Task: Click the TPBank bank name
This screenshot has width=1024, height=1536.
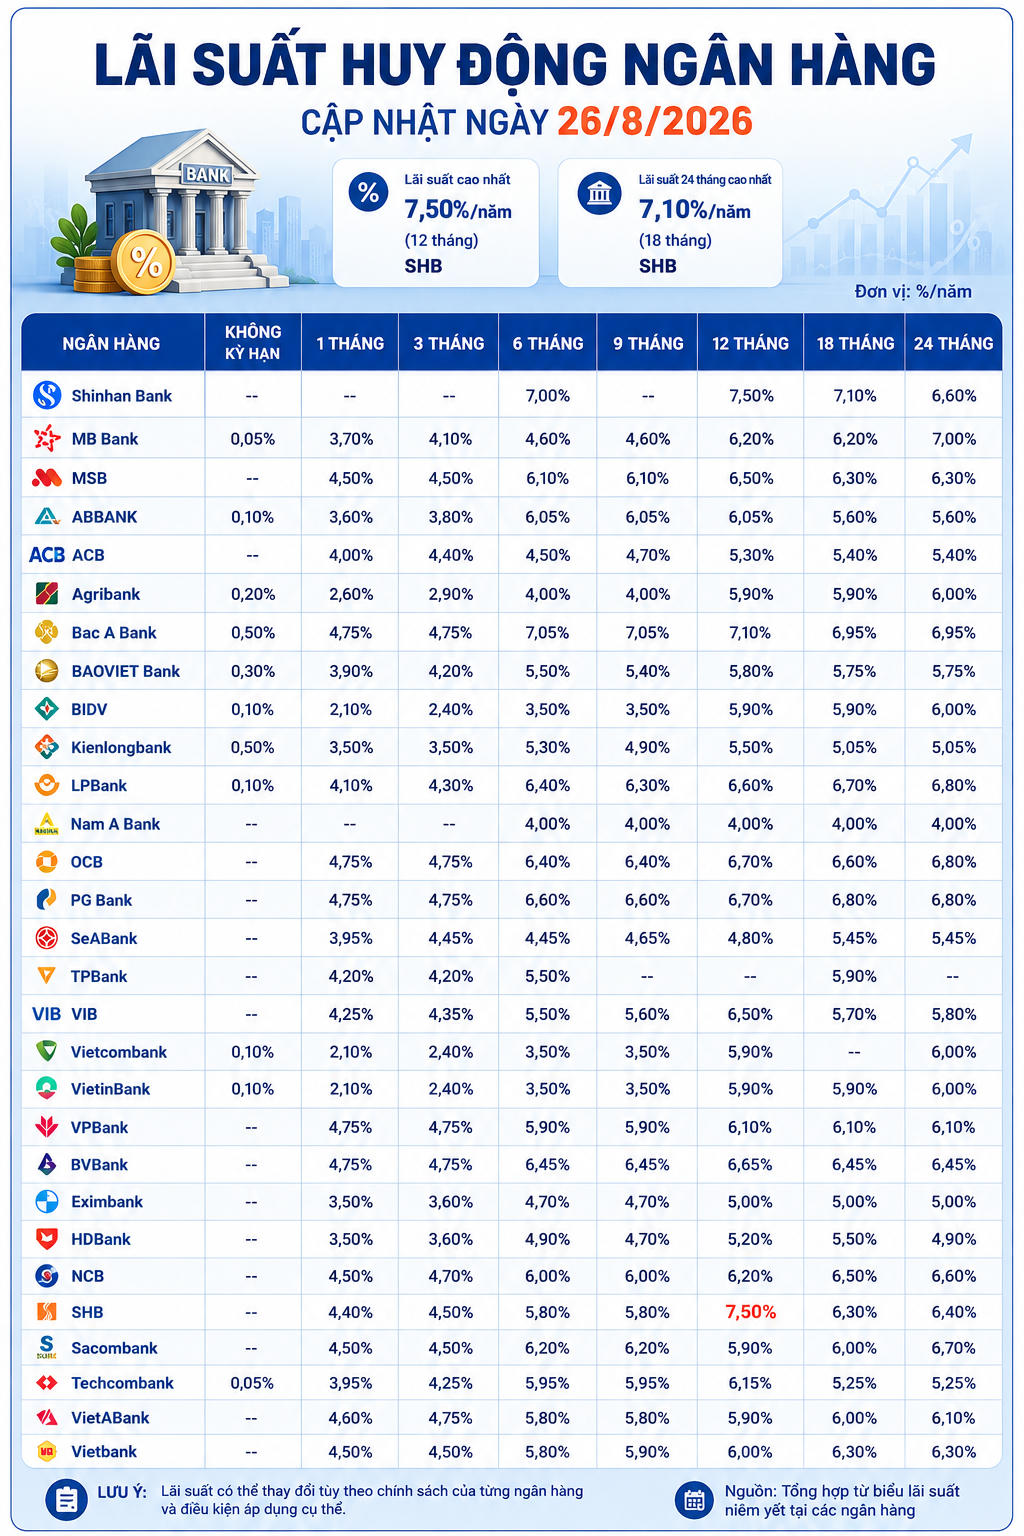Action: (x=99, y=976)
